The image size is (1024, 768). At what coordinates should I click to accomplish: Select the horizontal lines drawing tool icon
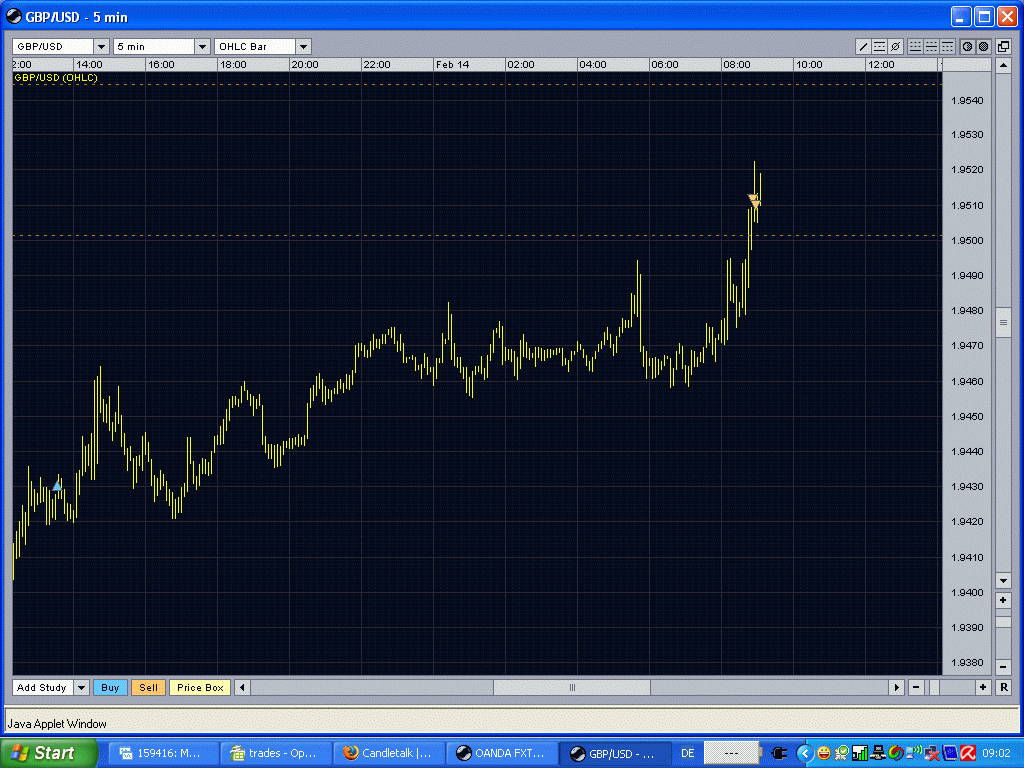(879, 46)
